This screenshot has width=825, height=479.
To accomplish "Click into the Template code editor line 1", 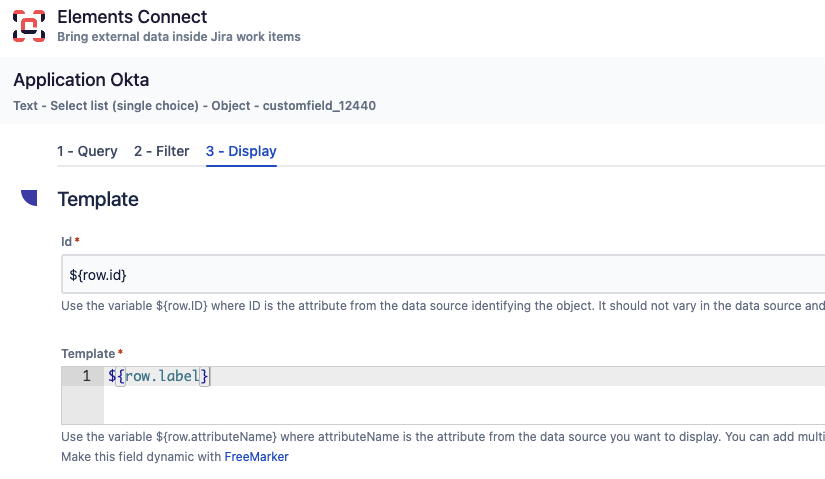I will (x=464, y=376).
